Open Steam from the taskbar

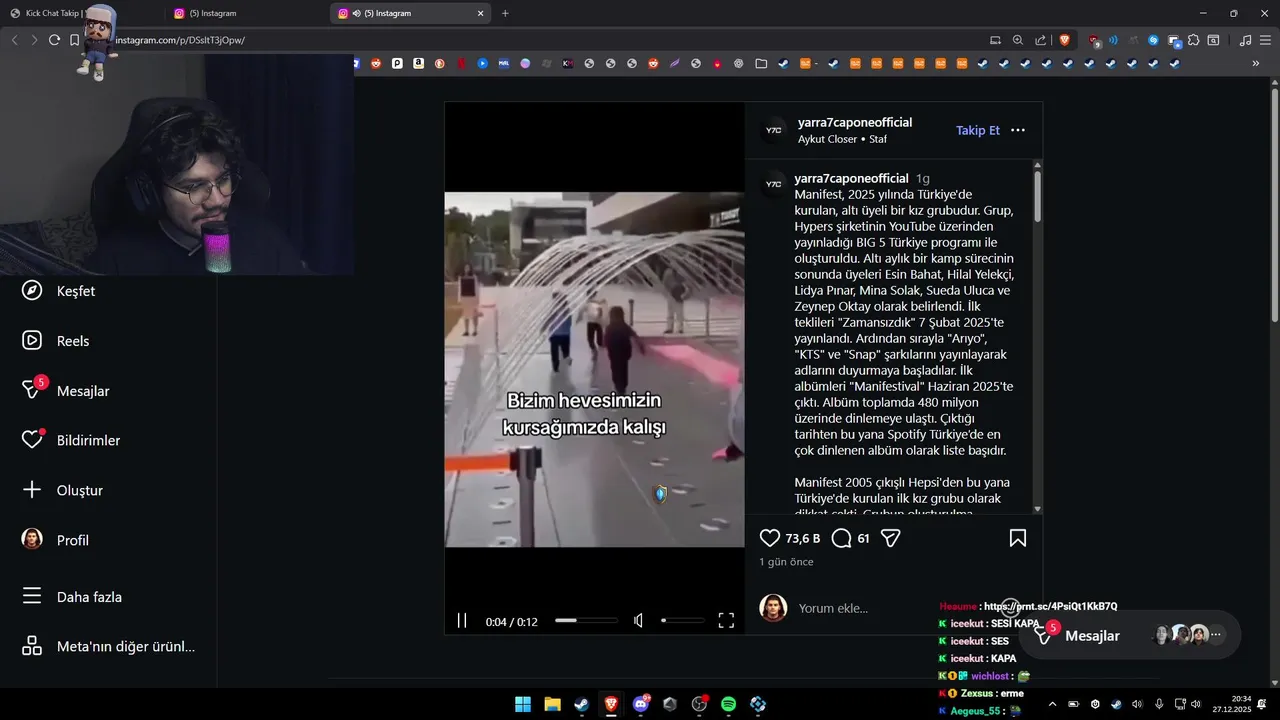point(581,704)
